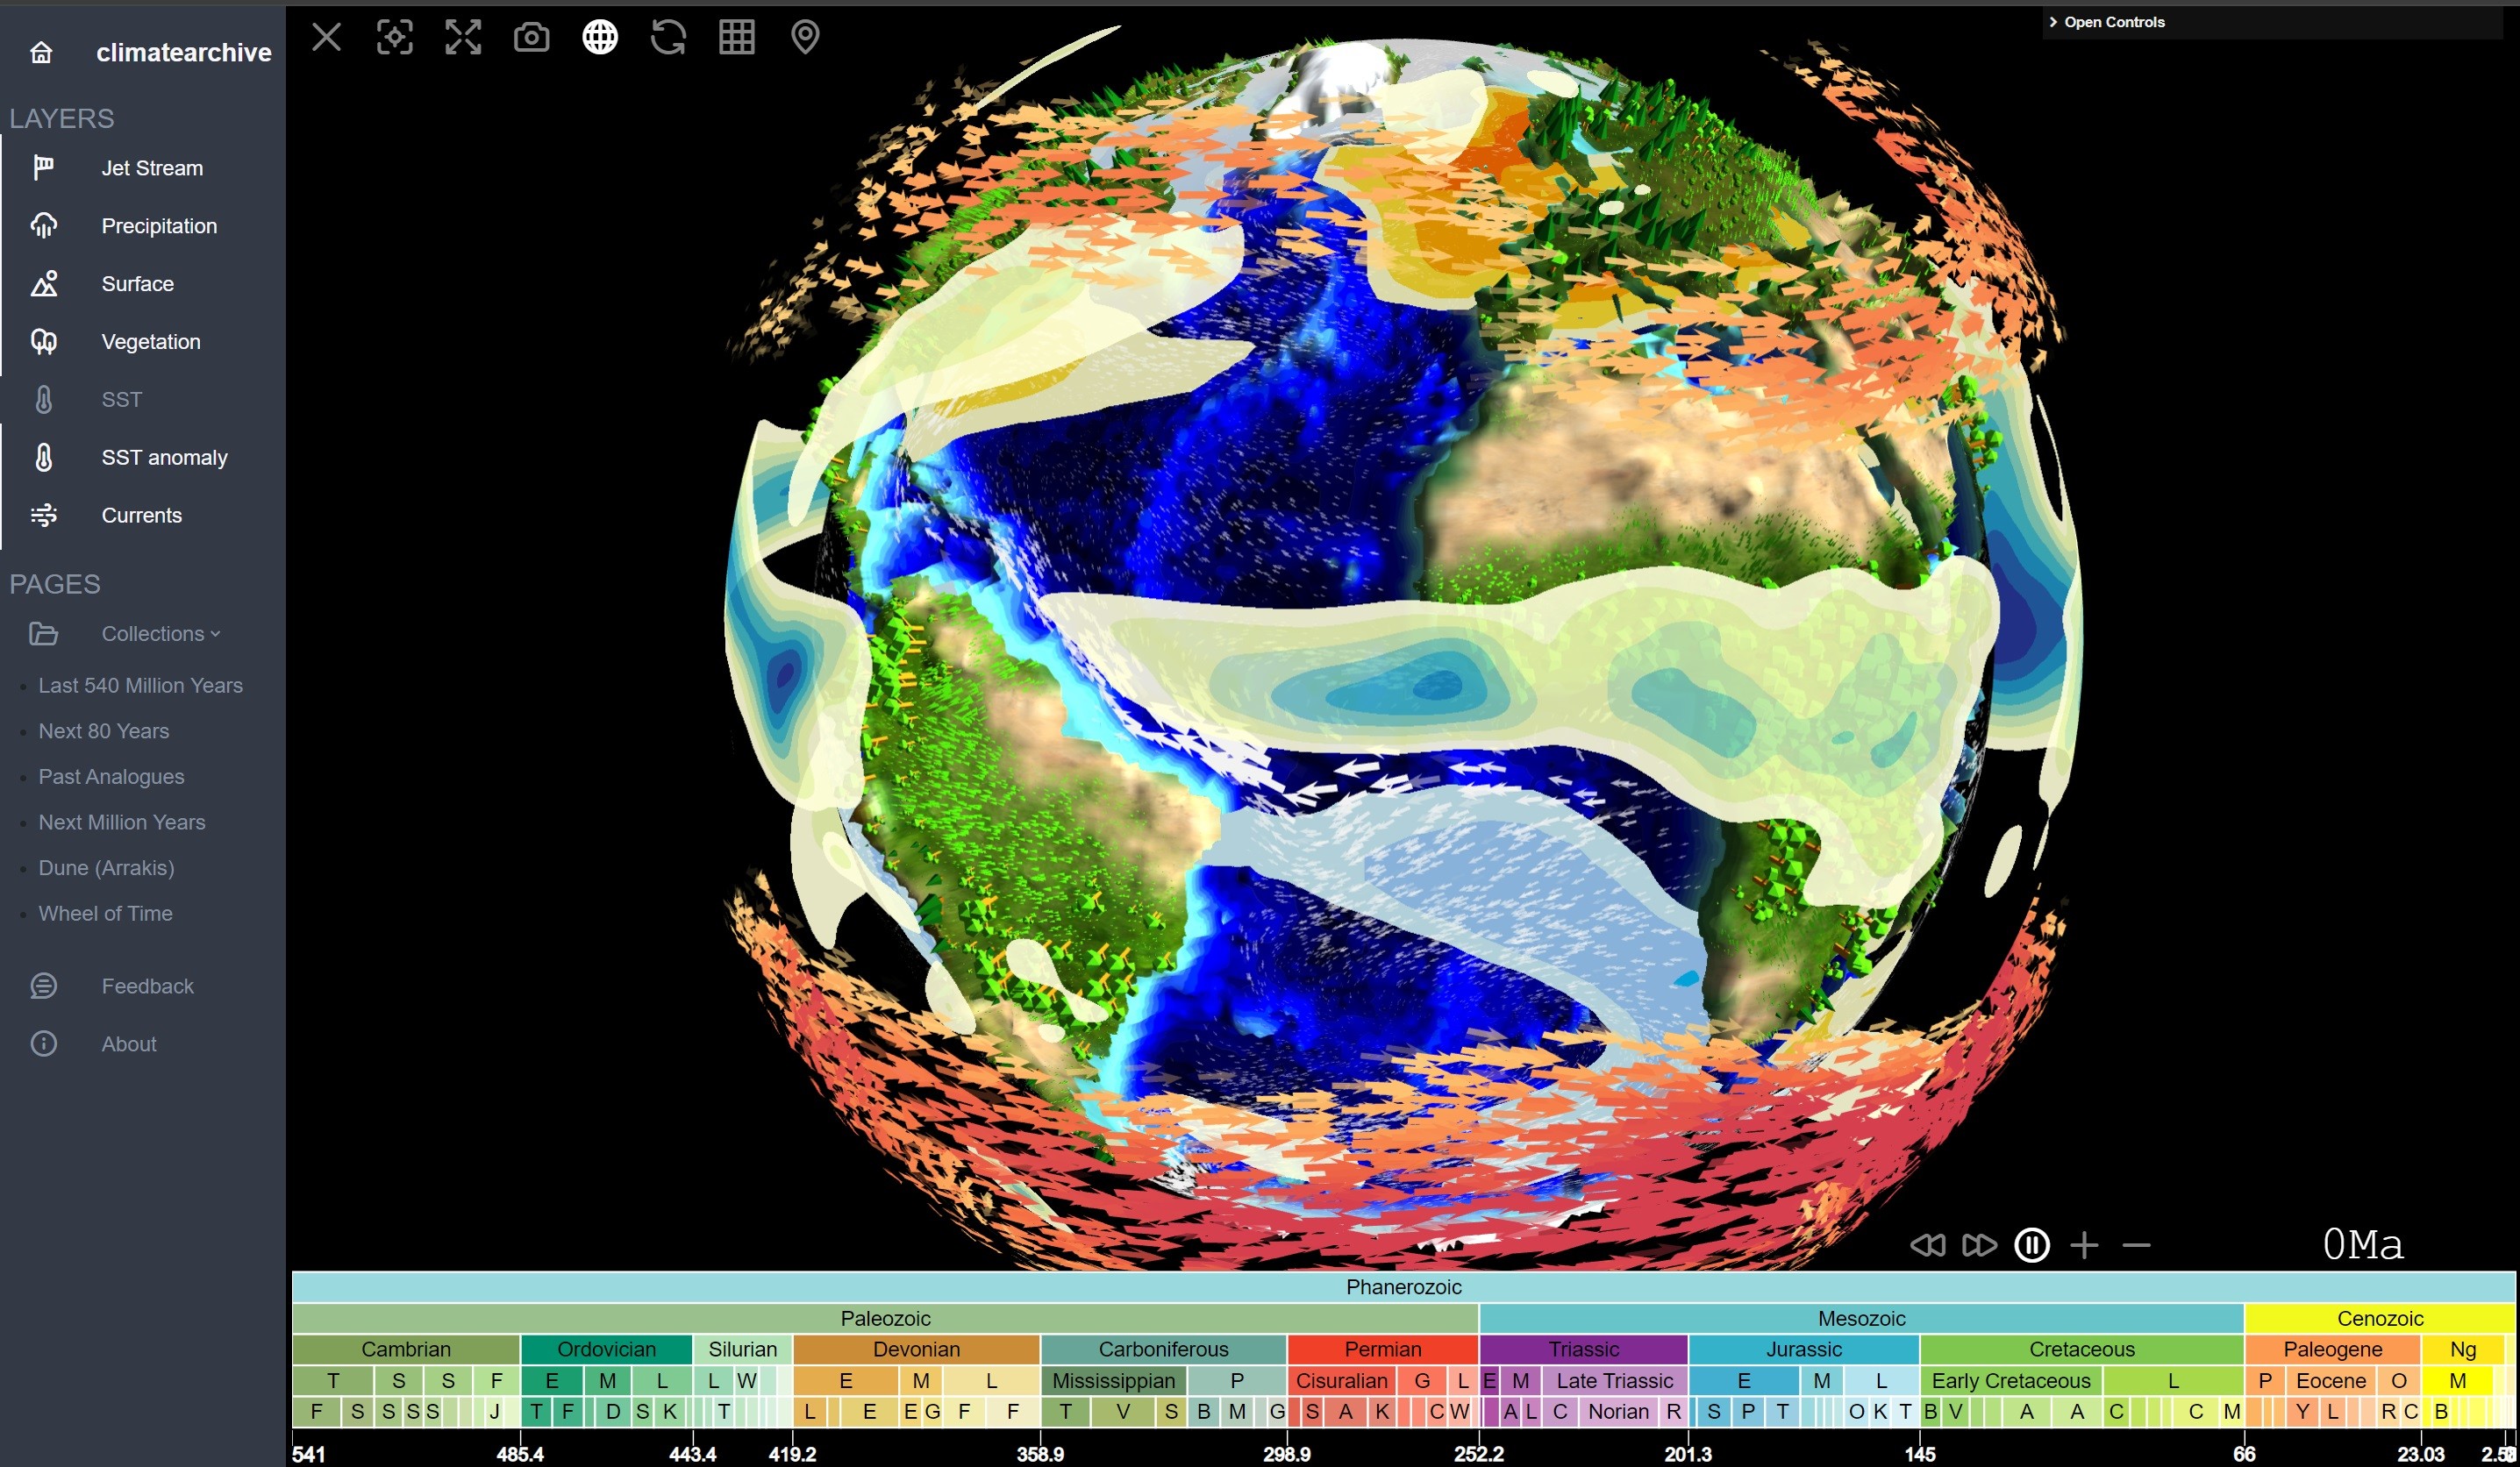Screen dimensions: 2520x1467
Task: Decrease speed with the minus button
Action: tap(2136, 1245)
